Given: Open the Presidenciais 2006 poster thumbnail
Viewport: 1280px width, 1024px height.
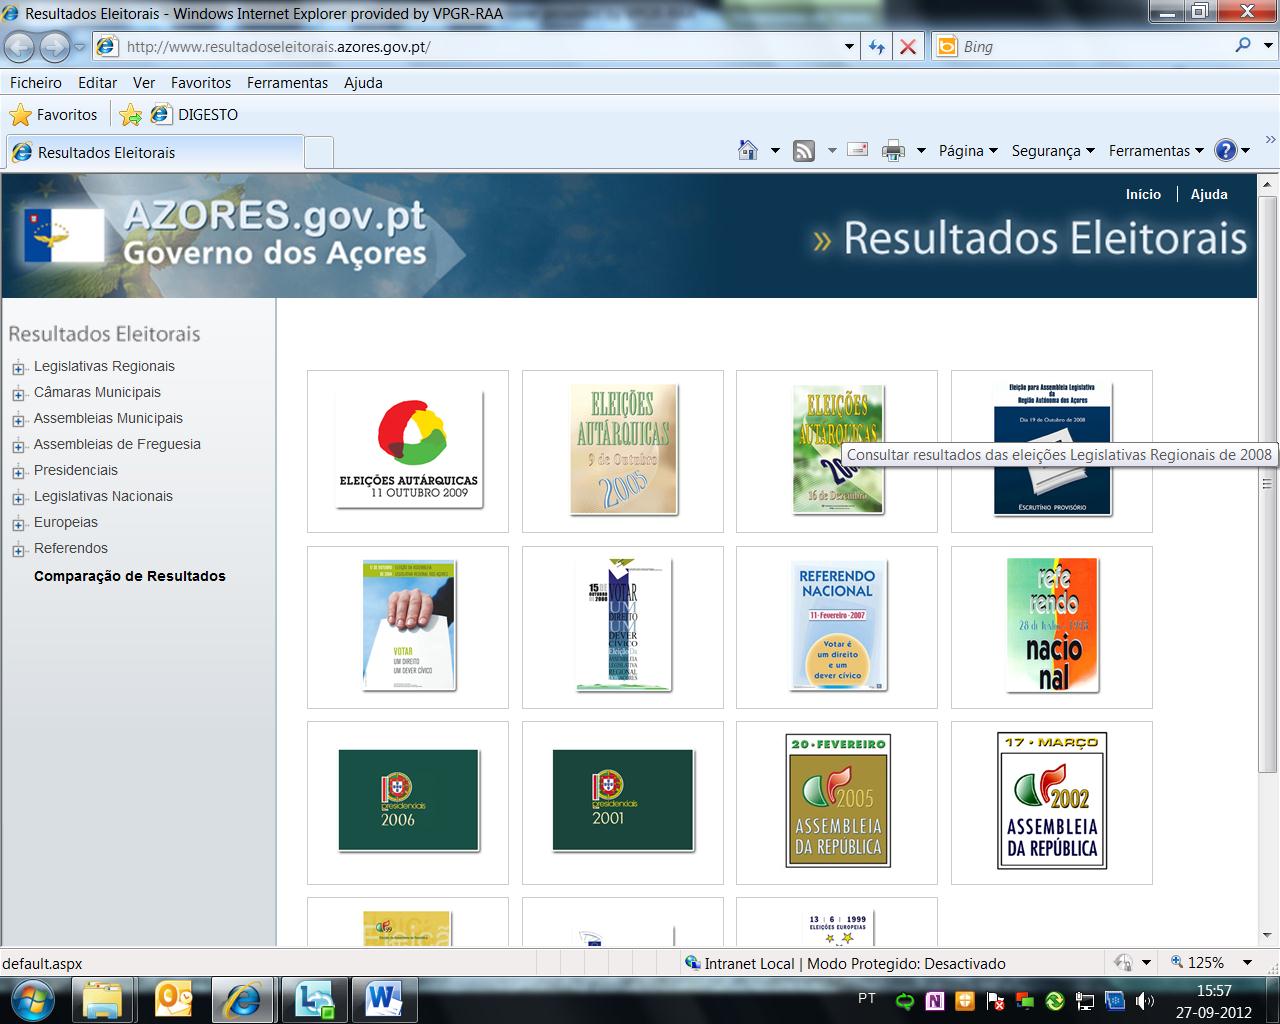Looking at the screenshot, I should pos(406,802).
